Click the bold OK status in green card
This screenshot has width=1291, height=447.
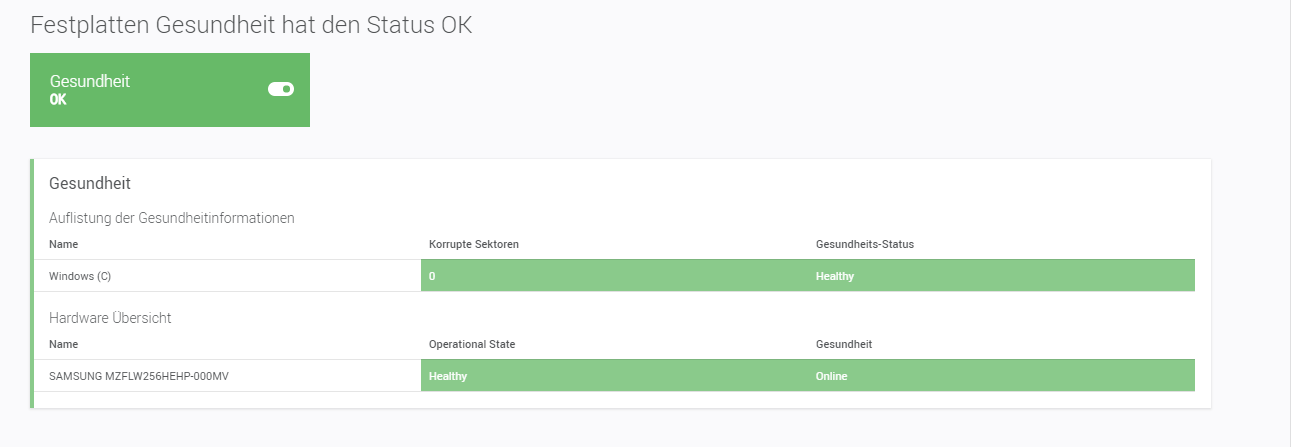pos(58,99)
